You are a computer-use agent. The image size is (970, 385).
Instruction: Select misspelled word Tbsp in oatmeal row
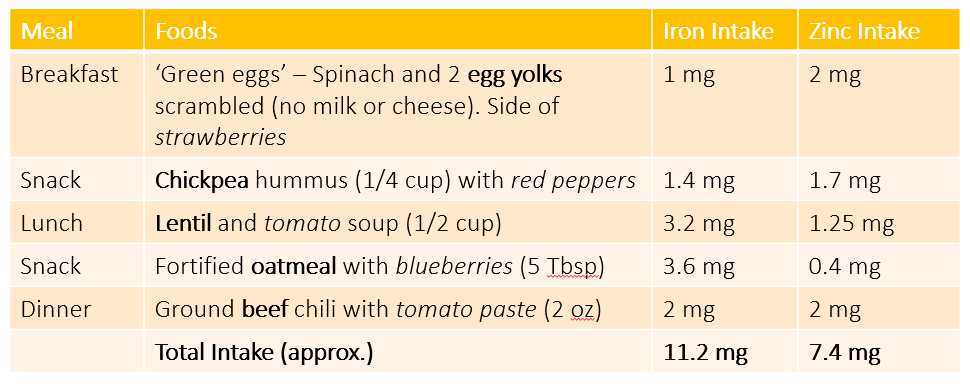coord(570,267)
